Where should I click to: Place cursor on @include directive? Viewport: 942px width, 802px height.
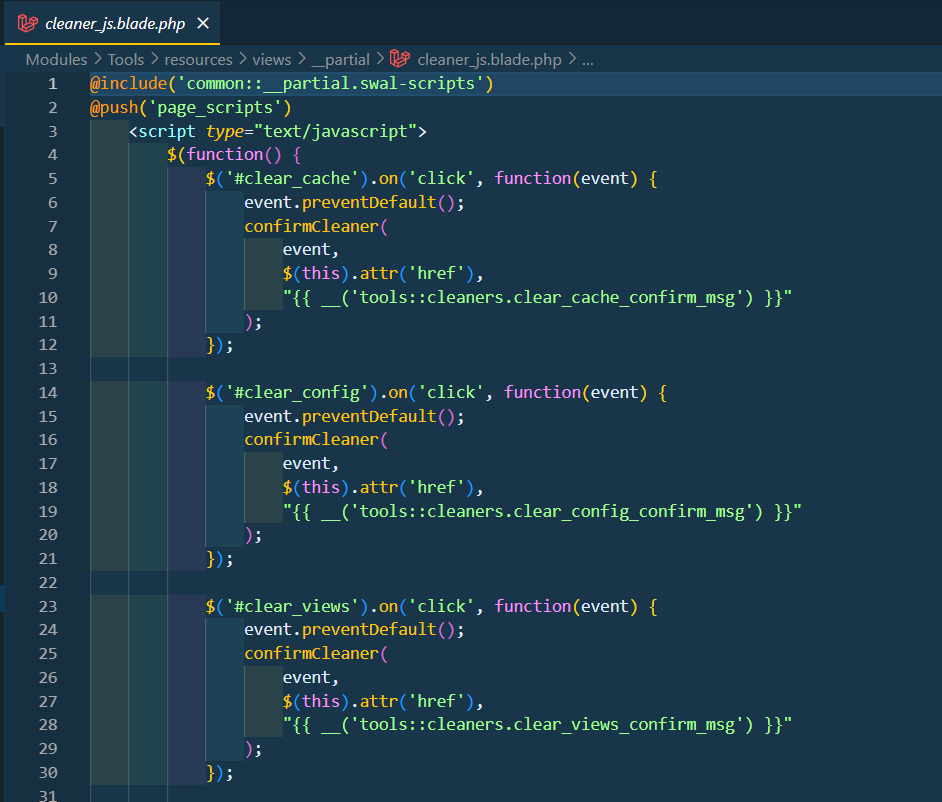coord(129,84)
